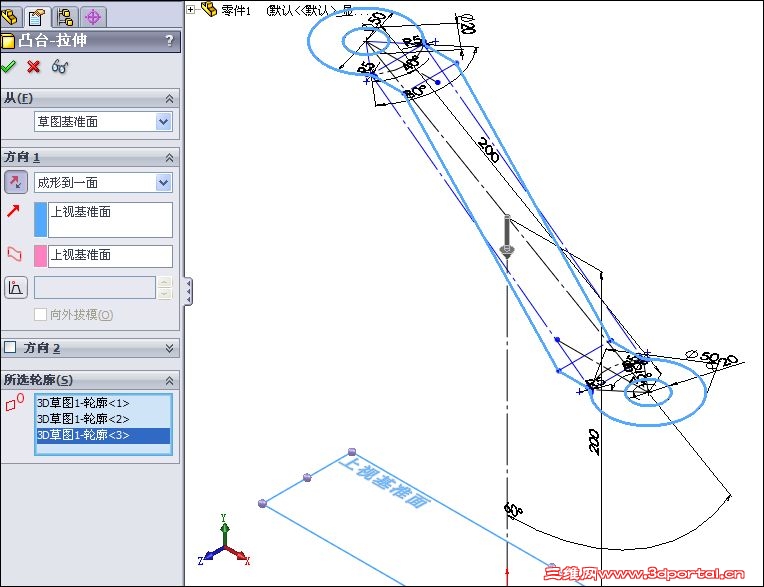
Task: Toggle detailed preview glasses icon
Action: pyautogui.click(x=60, y=66)
